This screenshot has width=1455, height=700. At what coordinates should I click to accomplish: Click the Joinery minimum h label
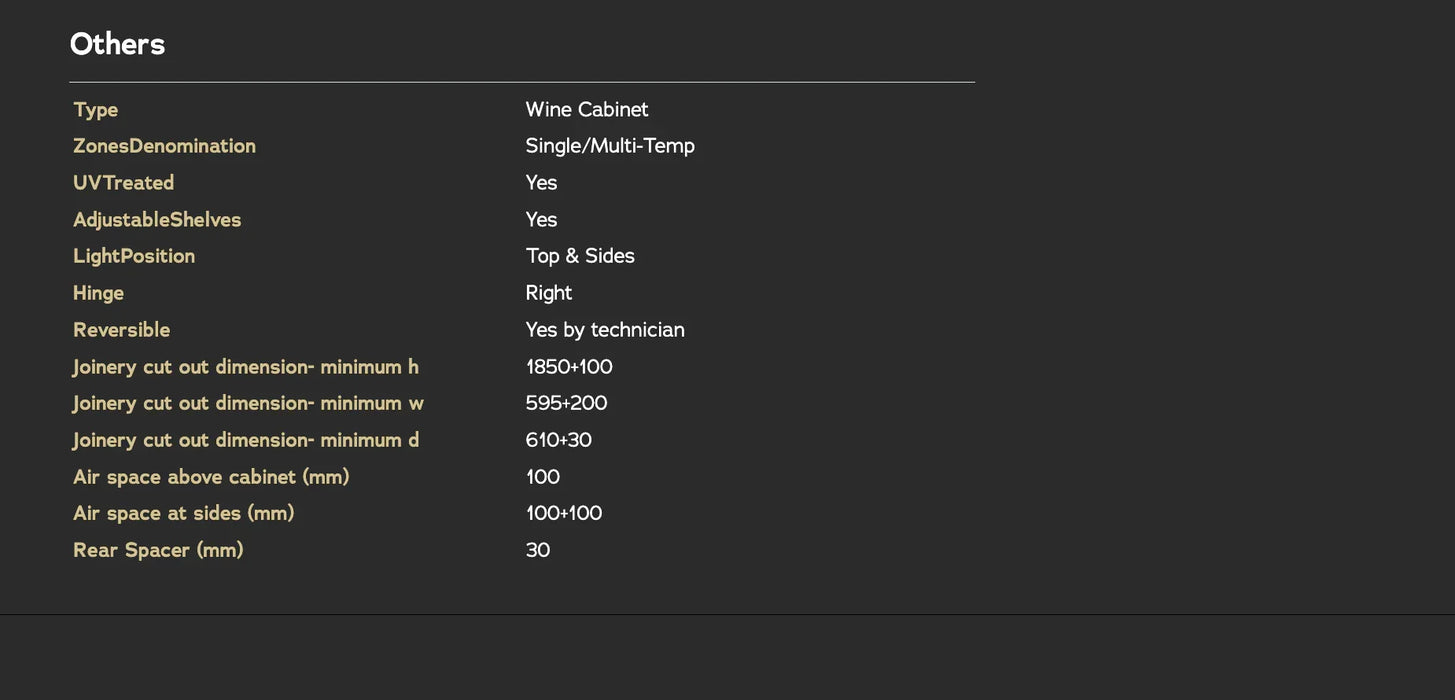246,367
